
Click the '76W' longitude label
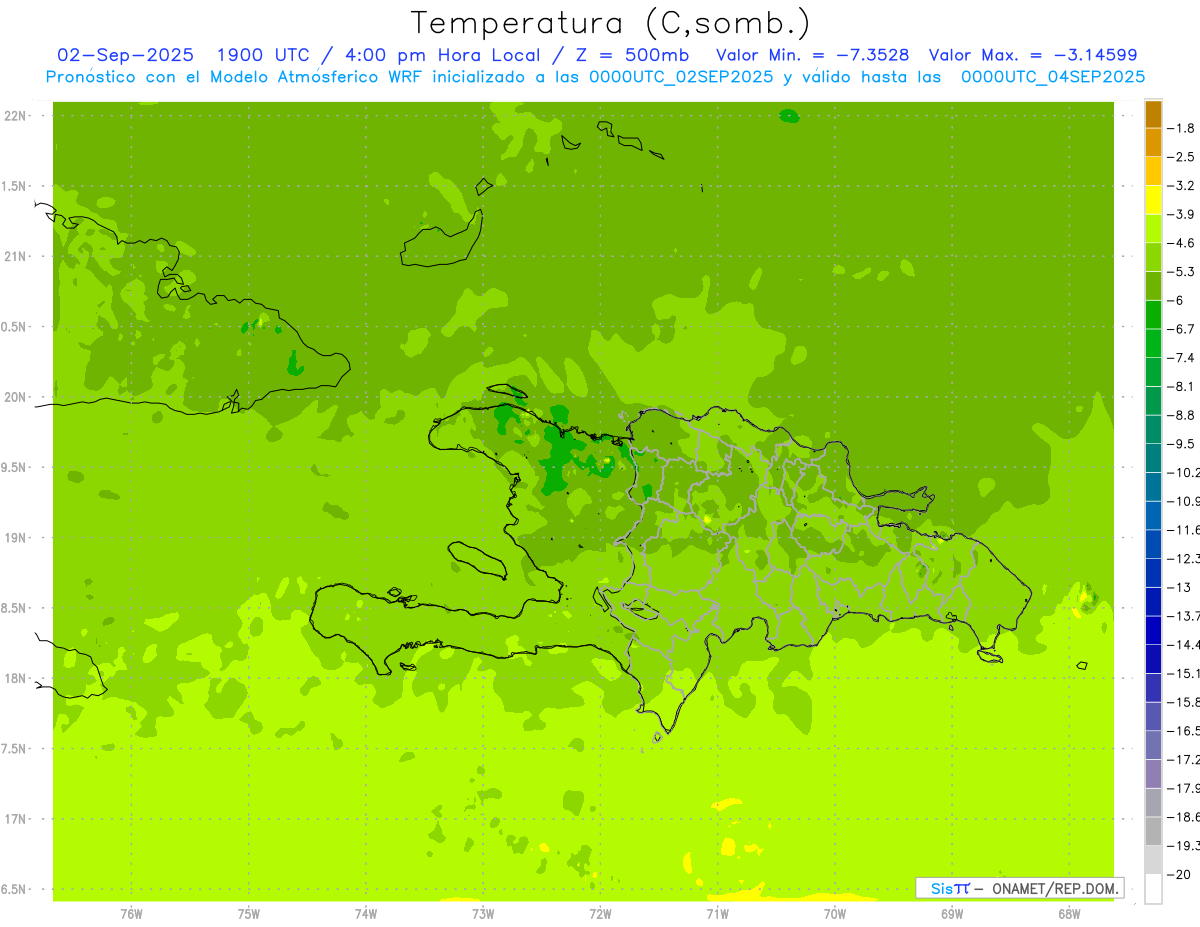pyautogui.click(x=131, y=914)
